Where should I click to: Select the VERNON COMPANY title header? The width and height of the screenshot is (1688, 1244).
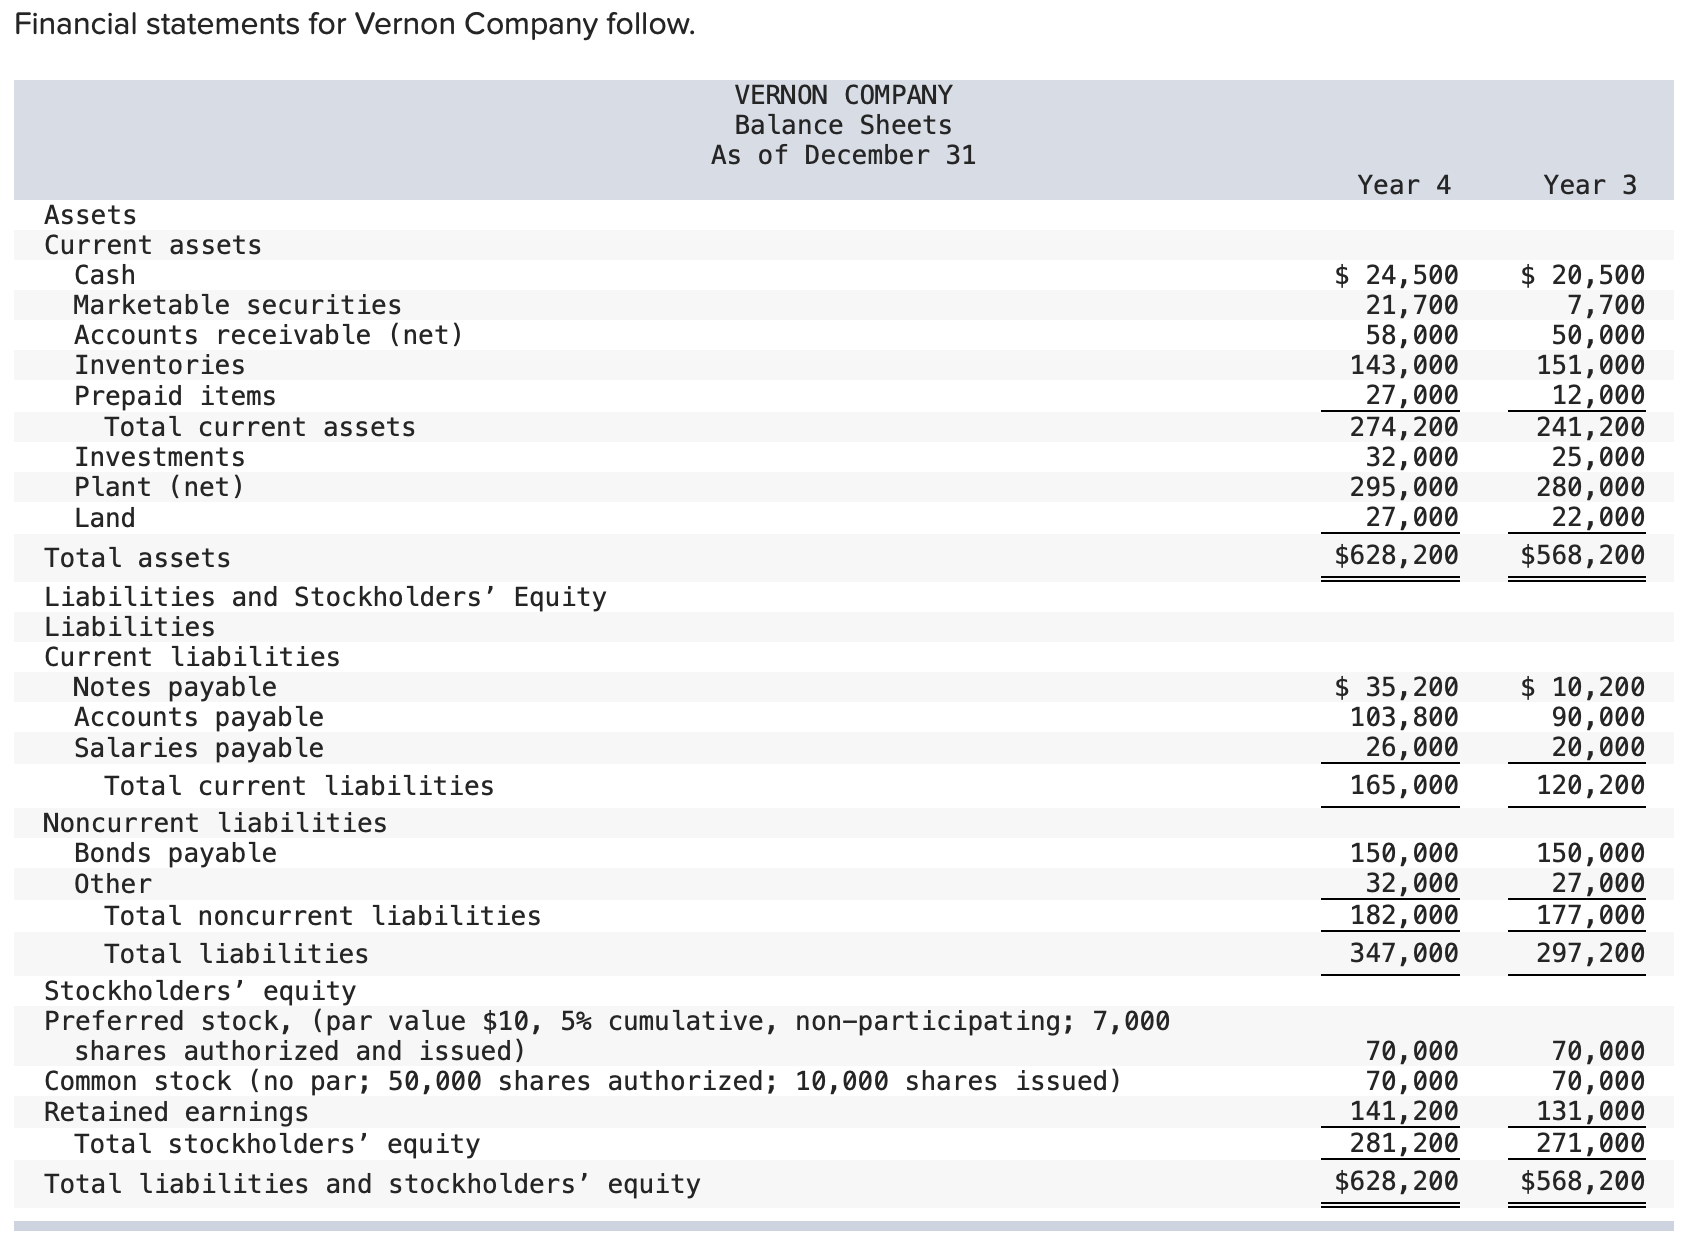coord(843,95)
